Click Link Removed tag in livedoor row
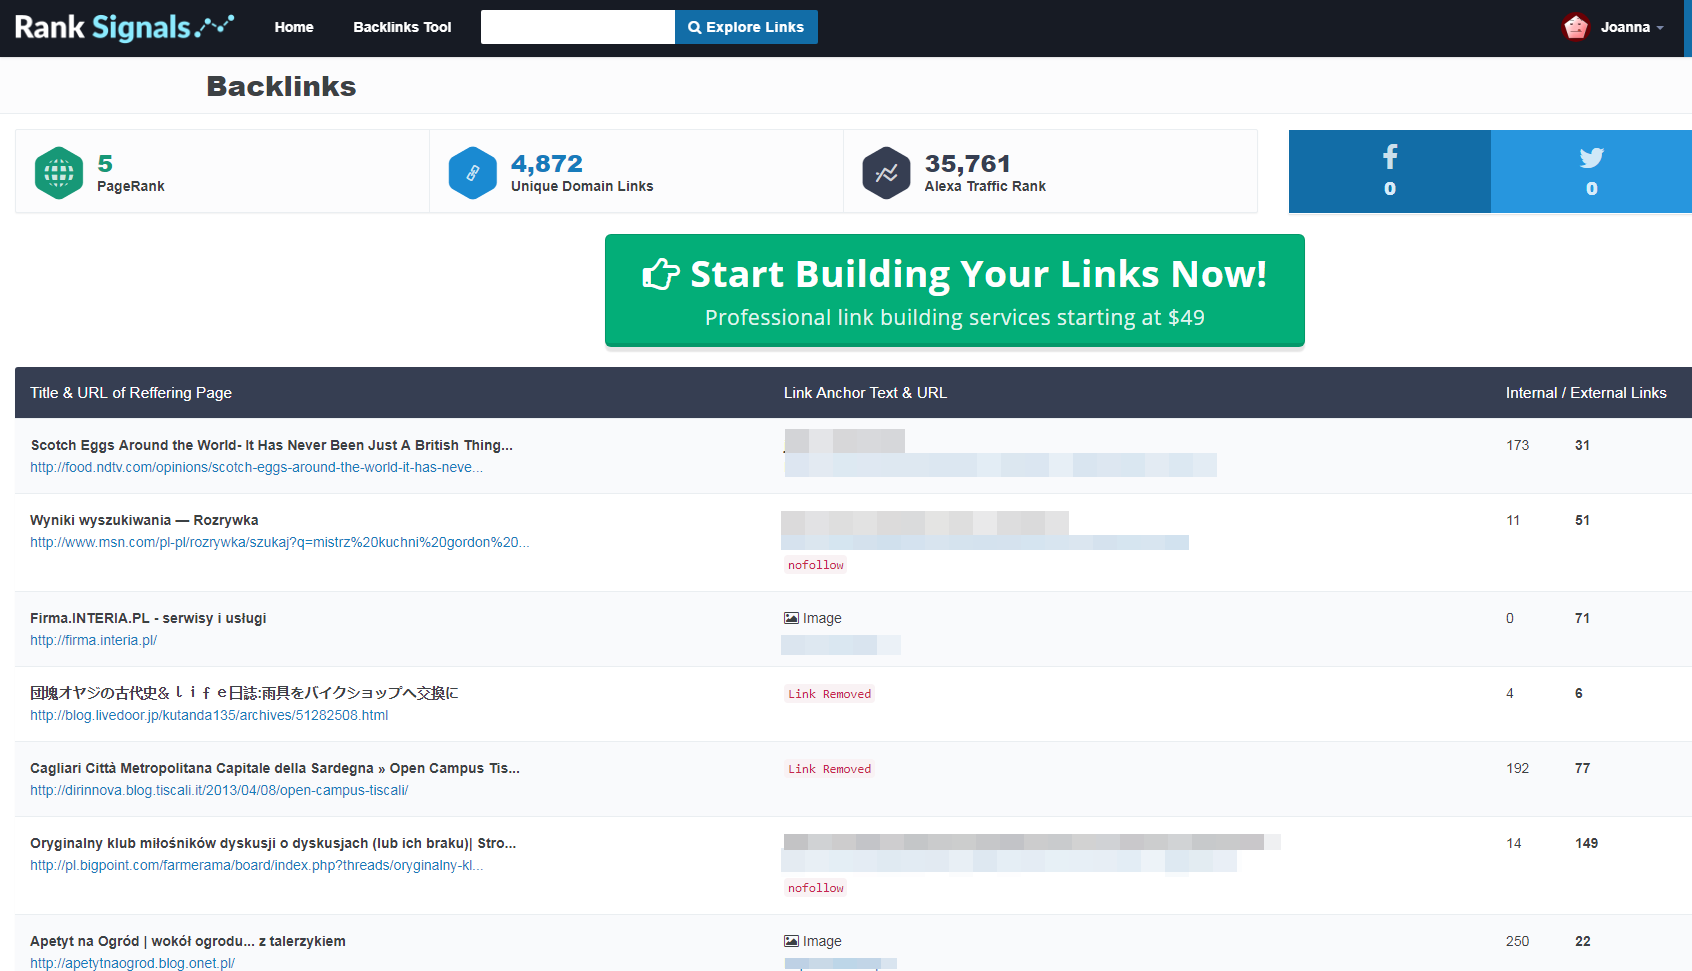Viewport: 1692px width, 971px height. [830, 694]
